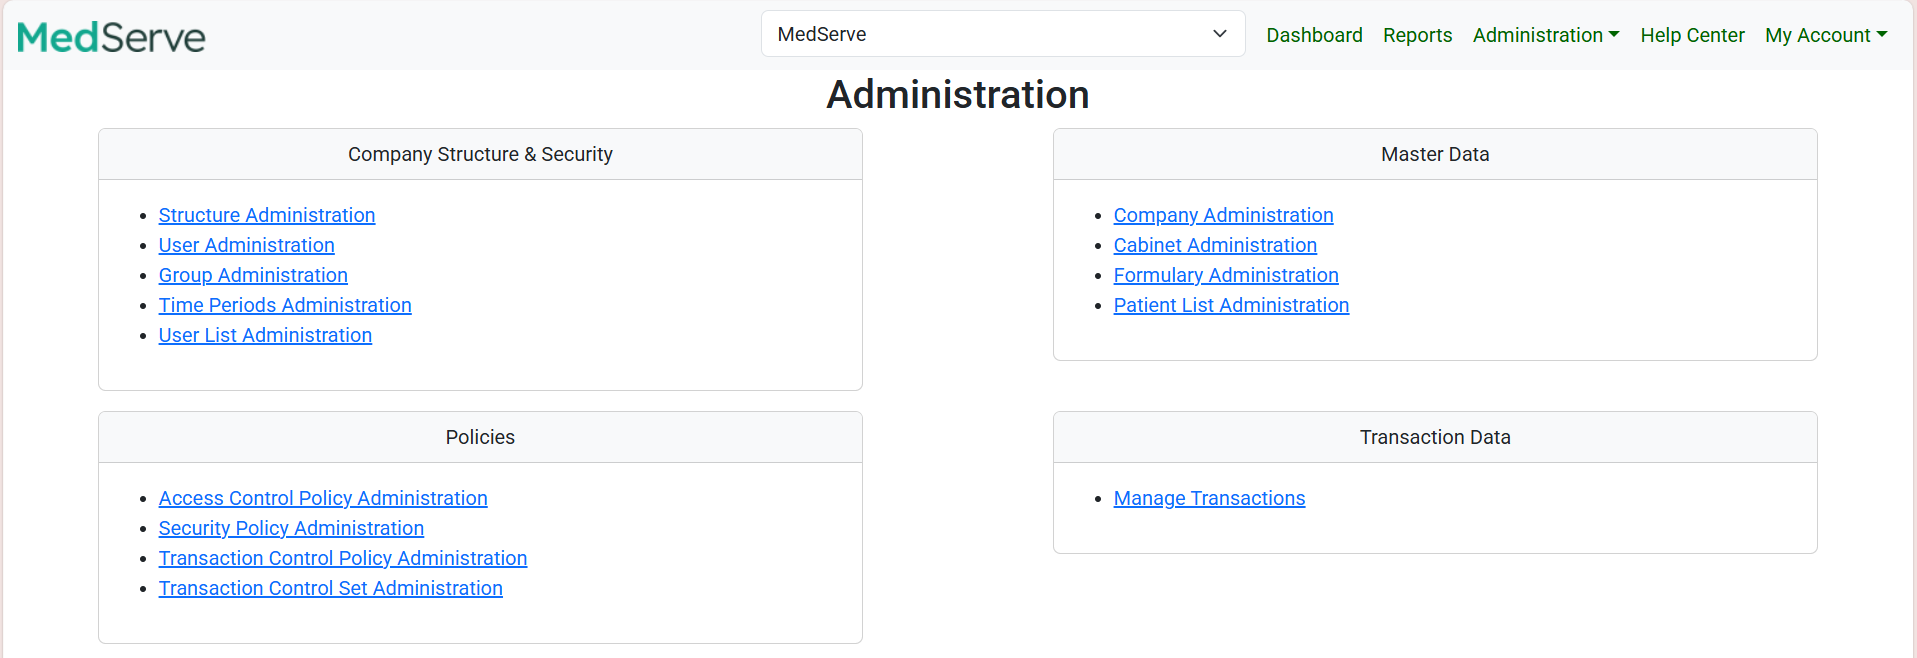Open Company Administration link
This screenshot has width=1917, height=658.
pyautogui.click(x=1223, y=215)
